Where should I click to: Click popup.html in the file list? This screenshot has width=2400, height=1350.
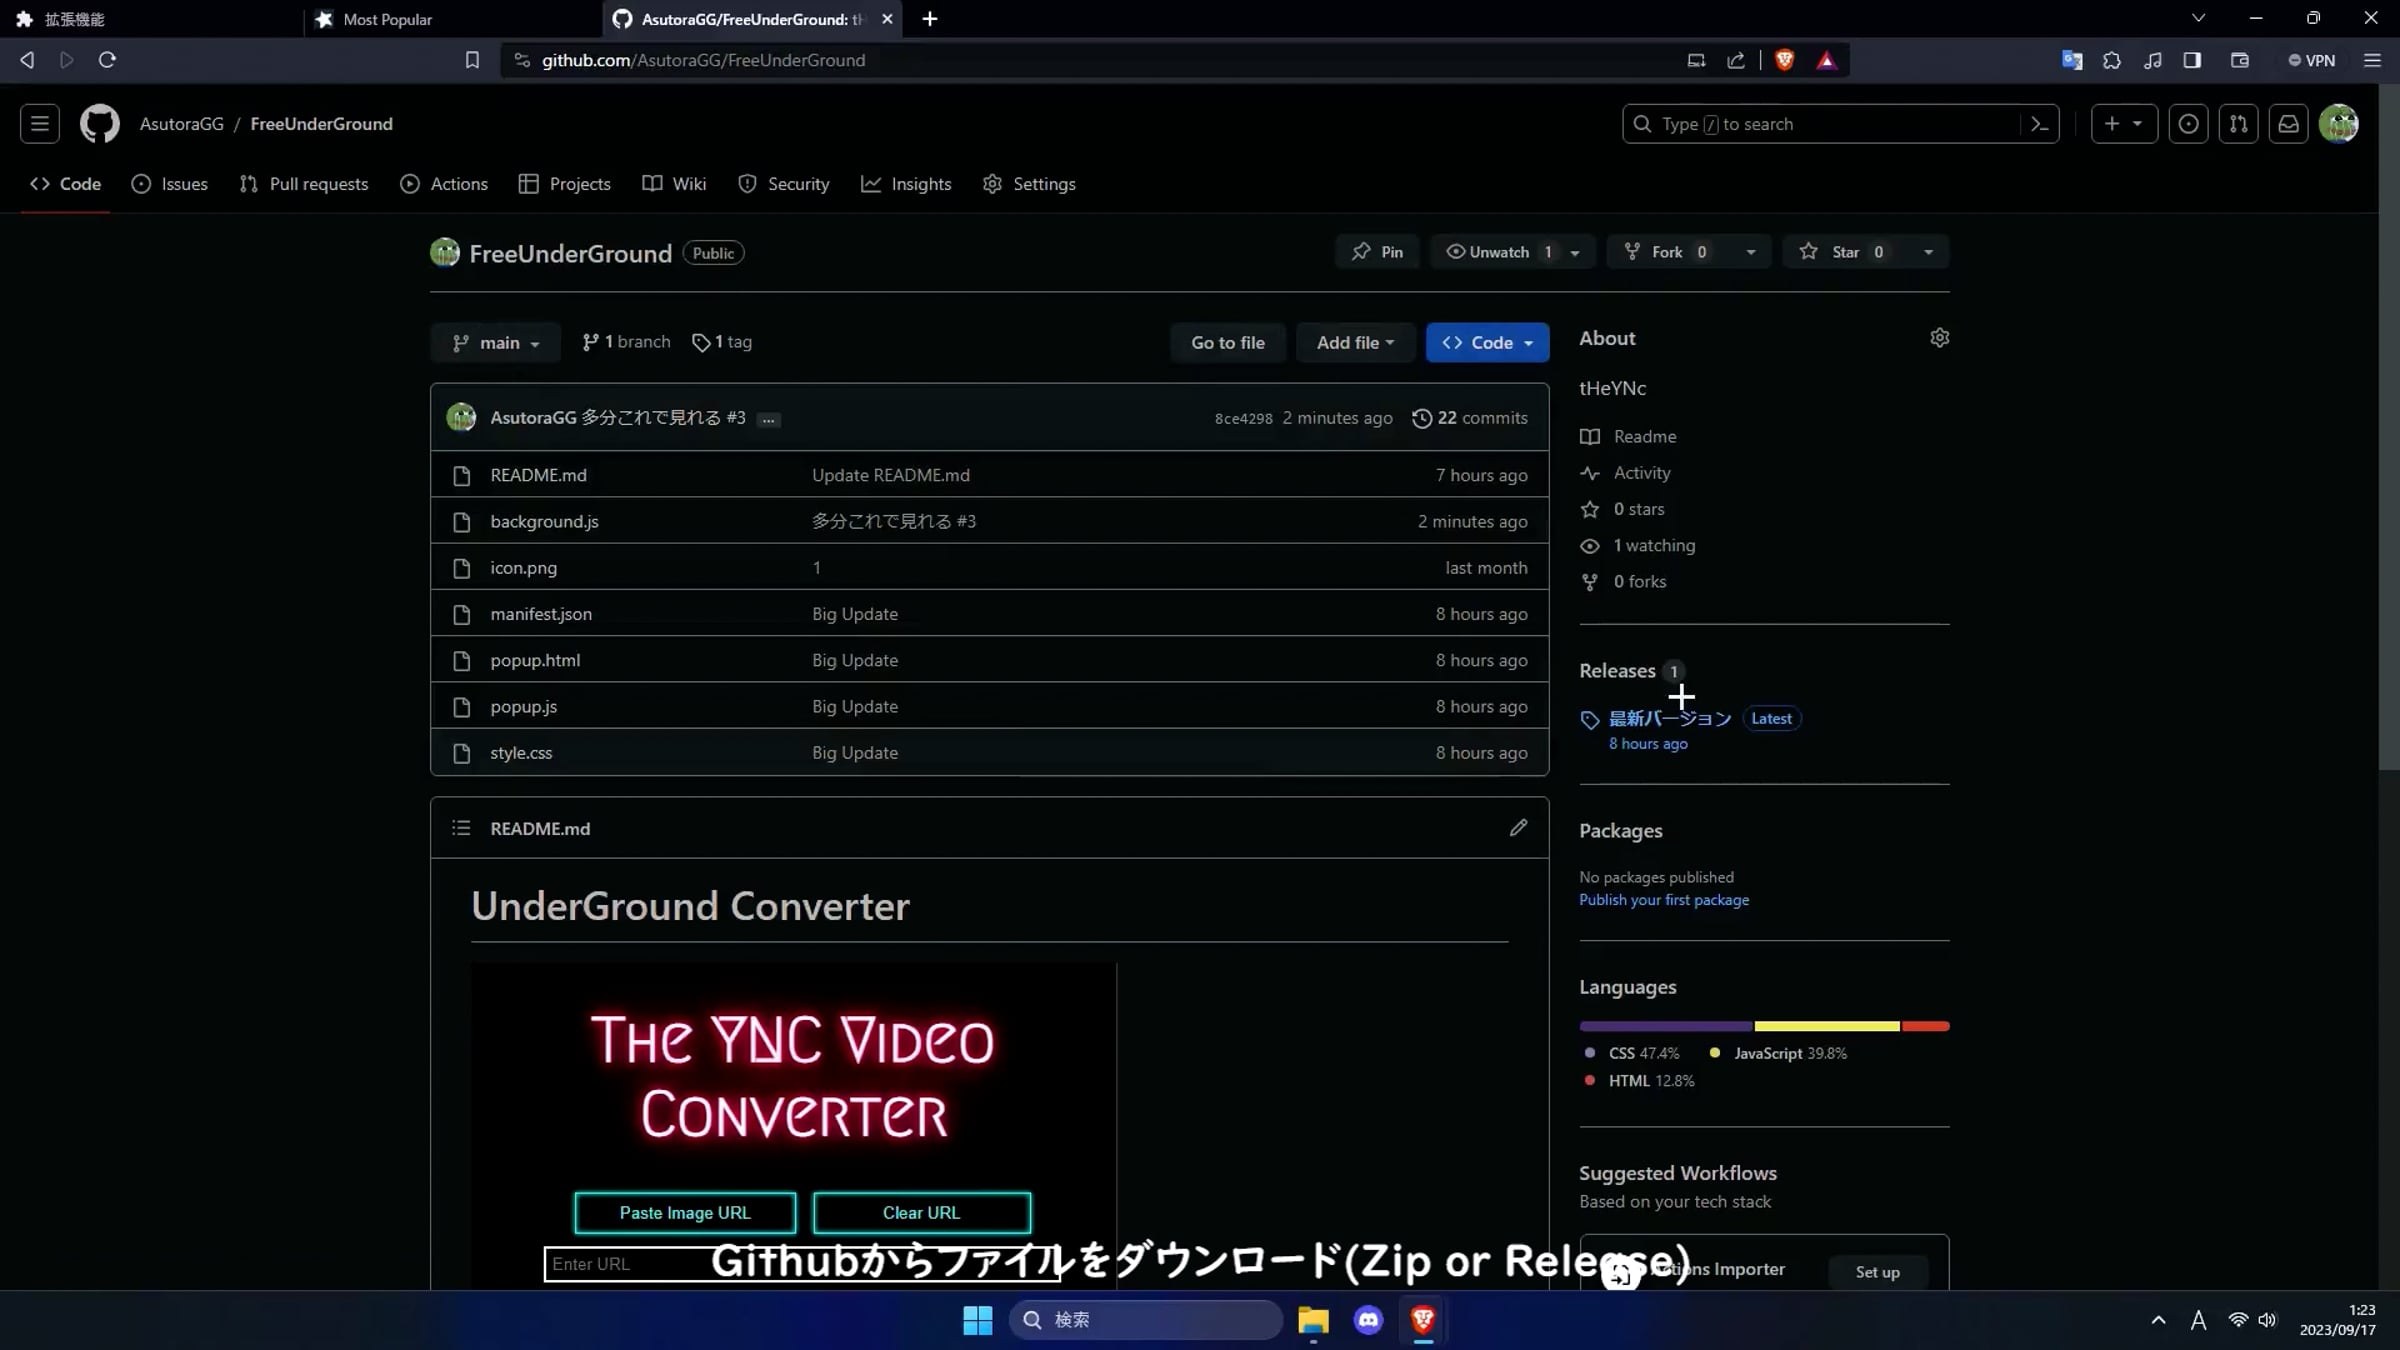(535, 660)
